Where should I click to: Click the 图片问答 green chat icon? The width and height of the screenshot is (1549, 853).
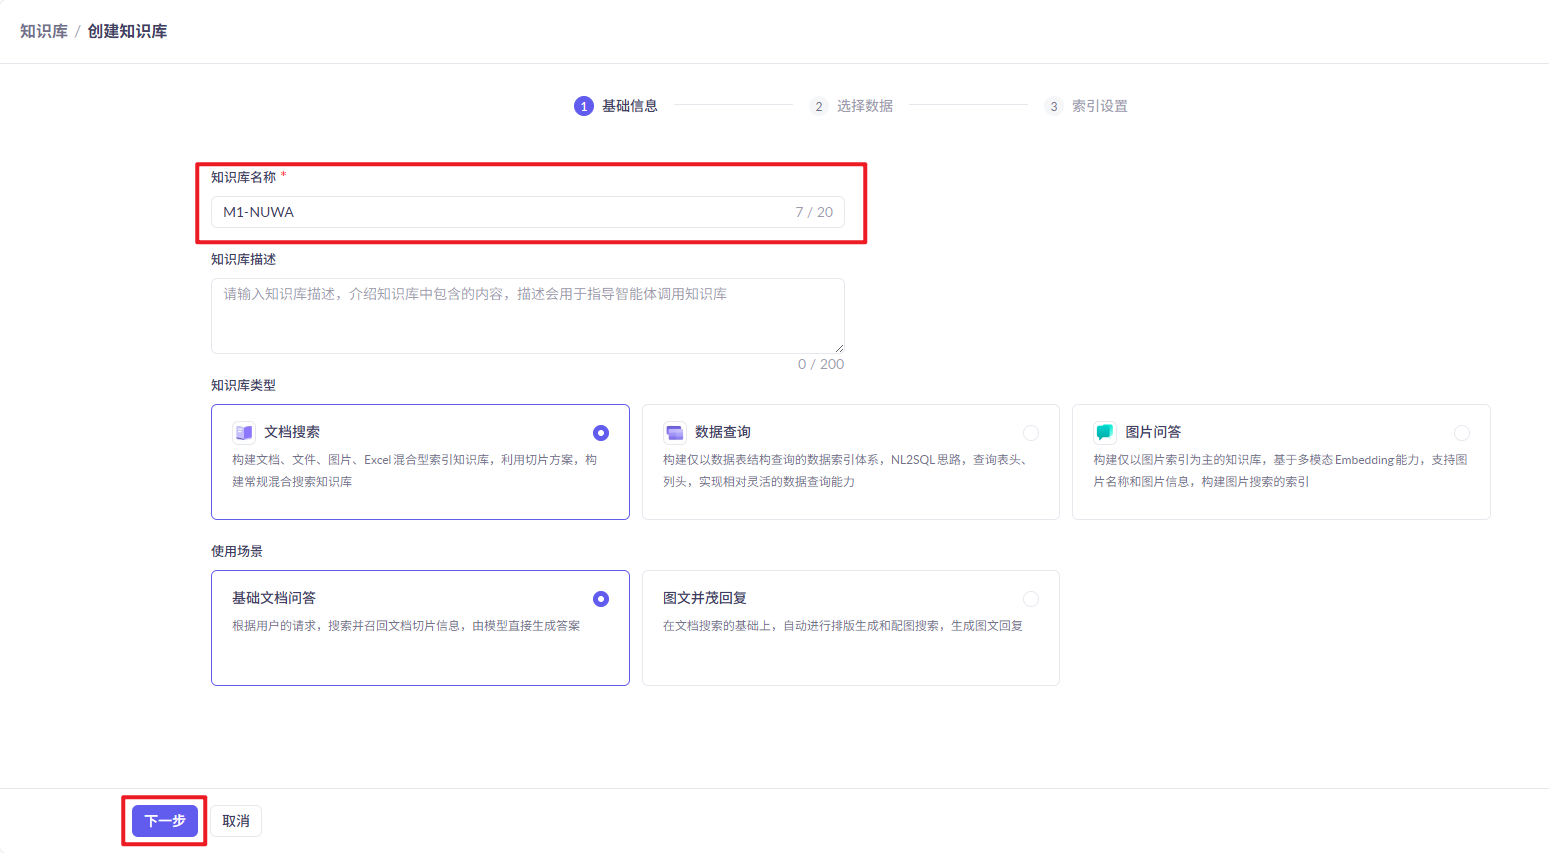[1104, 432]
